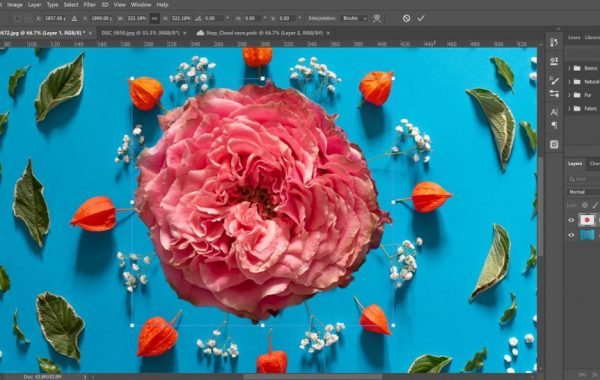Click the X position input field
The width and height of the screenshot is (600, 380).
point(54,18)
